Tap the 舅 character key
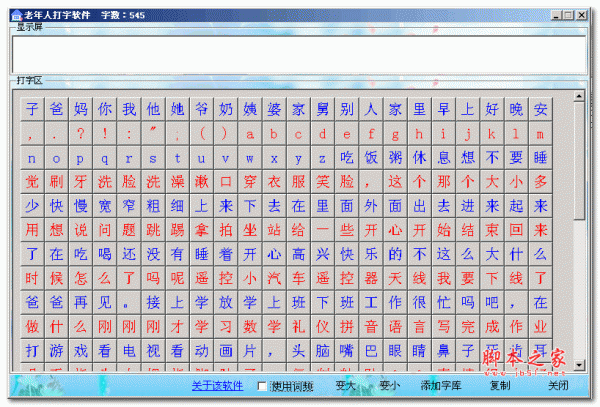The width and height of the screenshot is (600, 407). coord(323,109)
